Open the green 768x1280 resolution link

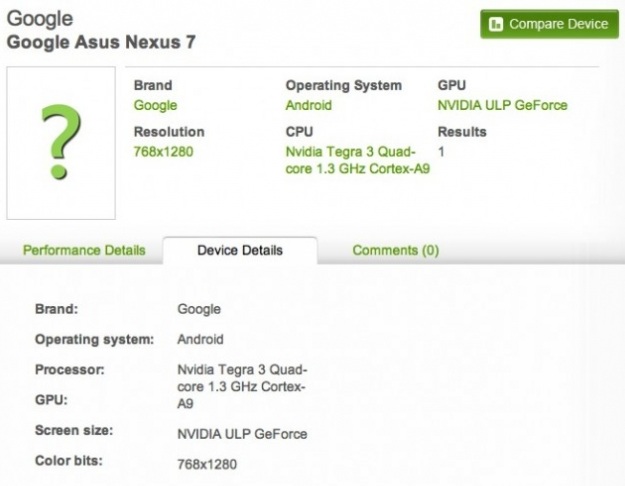click(x=163, y=152)
